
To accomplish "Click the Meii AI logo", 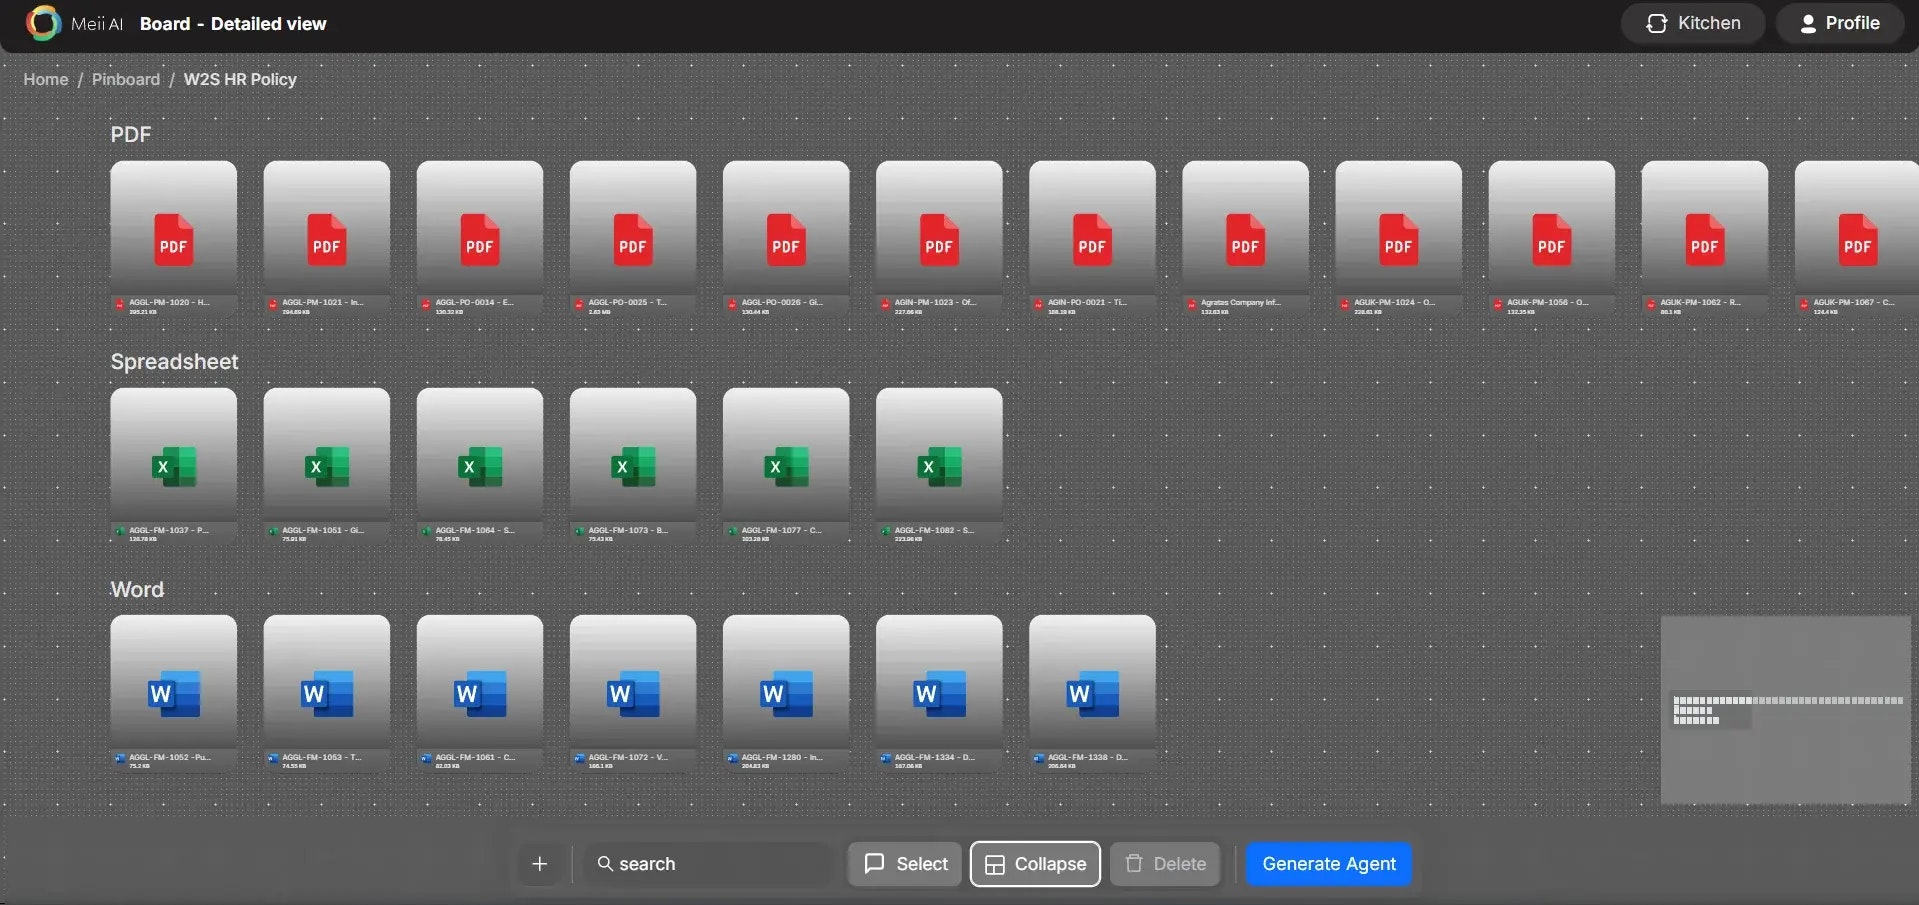I will [x=42, y=23].
